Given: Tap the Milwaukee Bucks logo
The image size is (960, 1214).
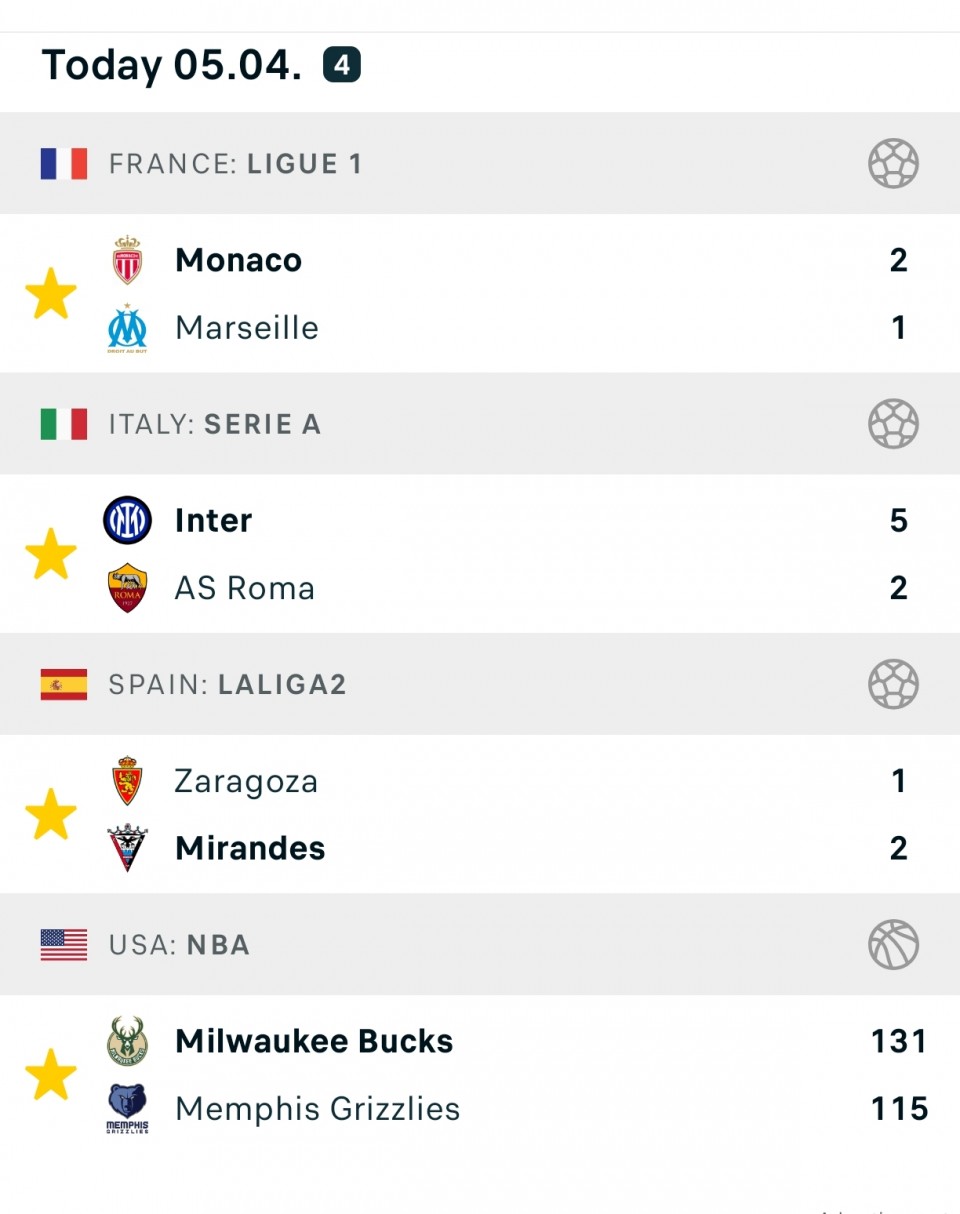Looking at the screenshot, I should click(127, 1041).
